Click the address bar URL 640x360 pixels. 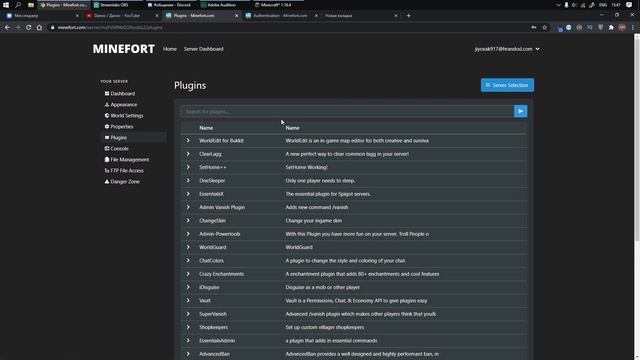pos(110,27)
